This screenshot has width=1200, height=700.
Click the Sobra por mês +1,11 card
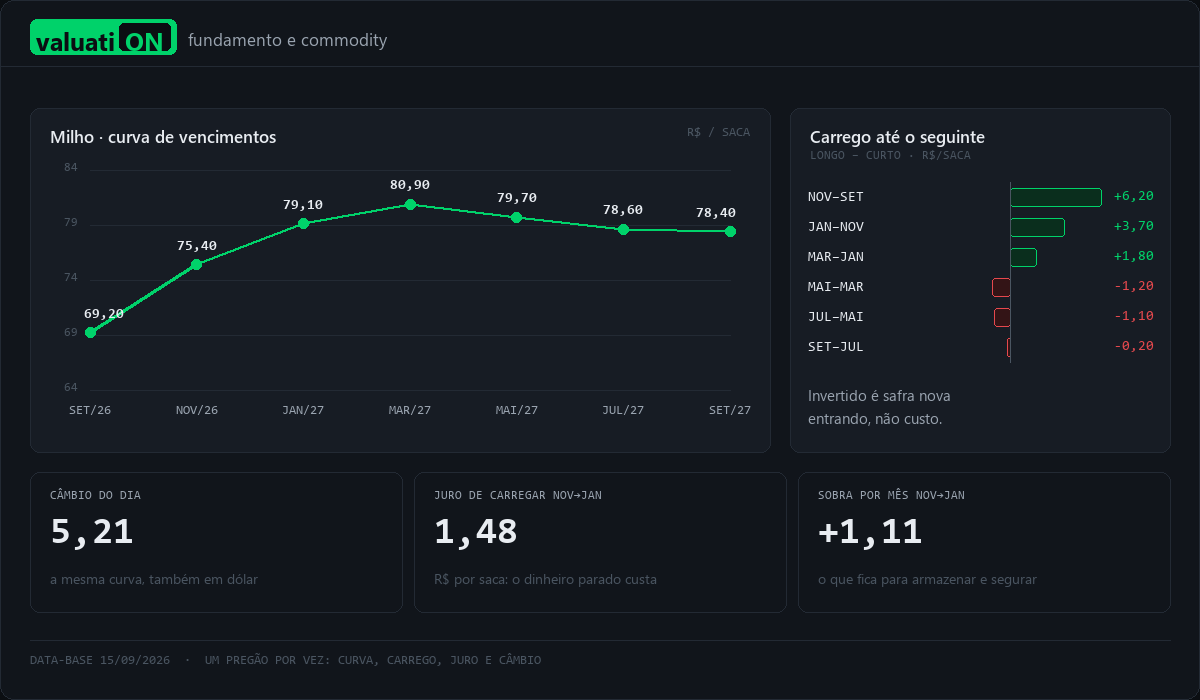[984, 542]
